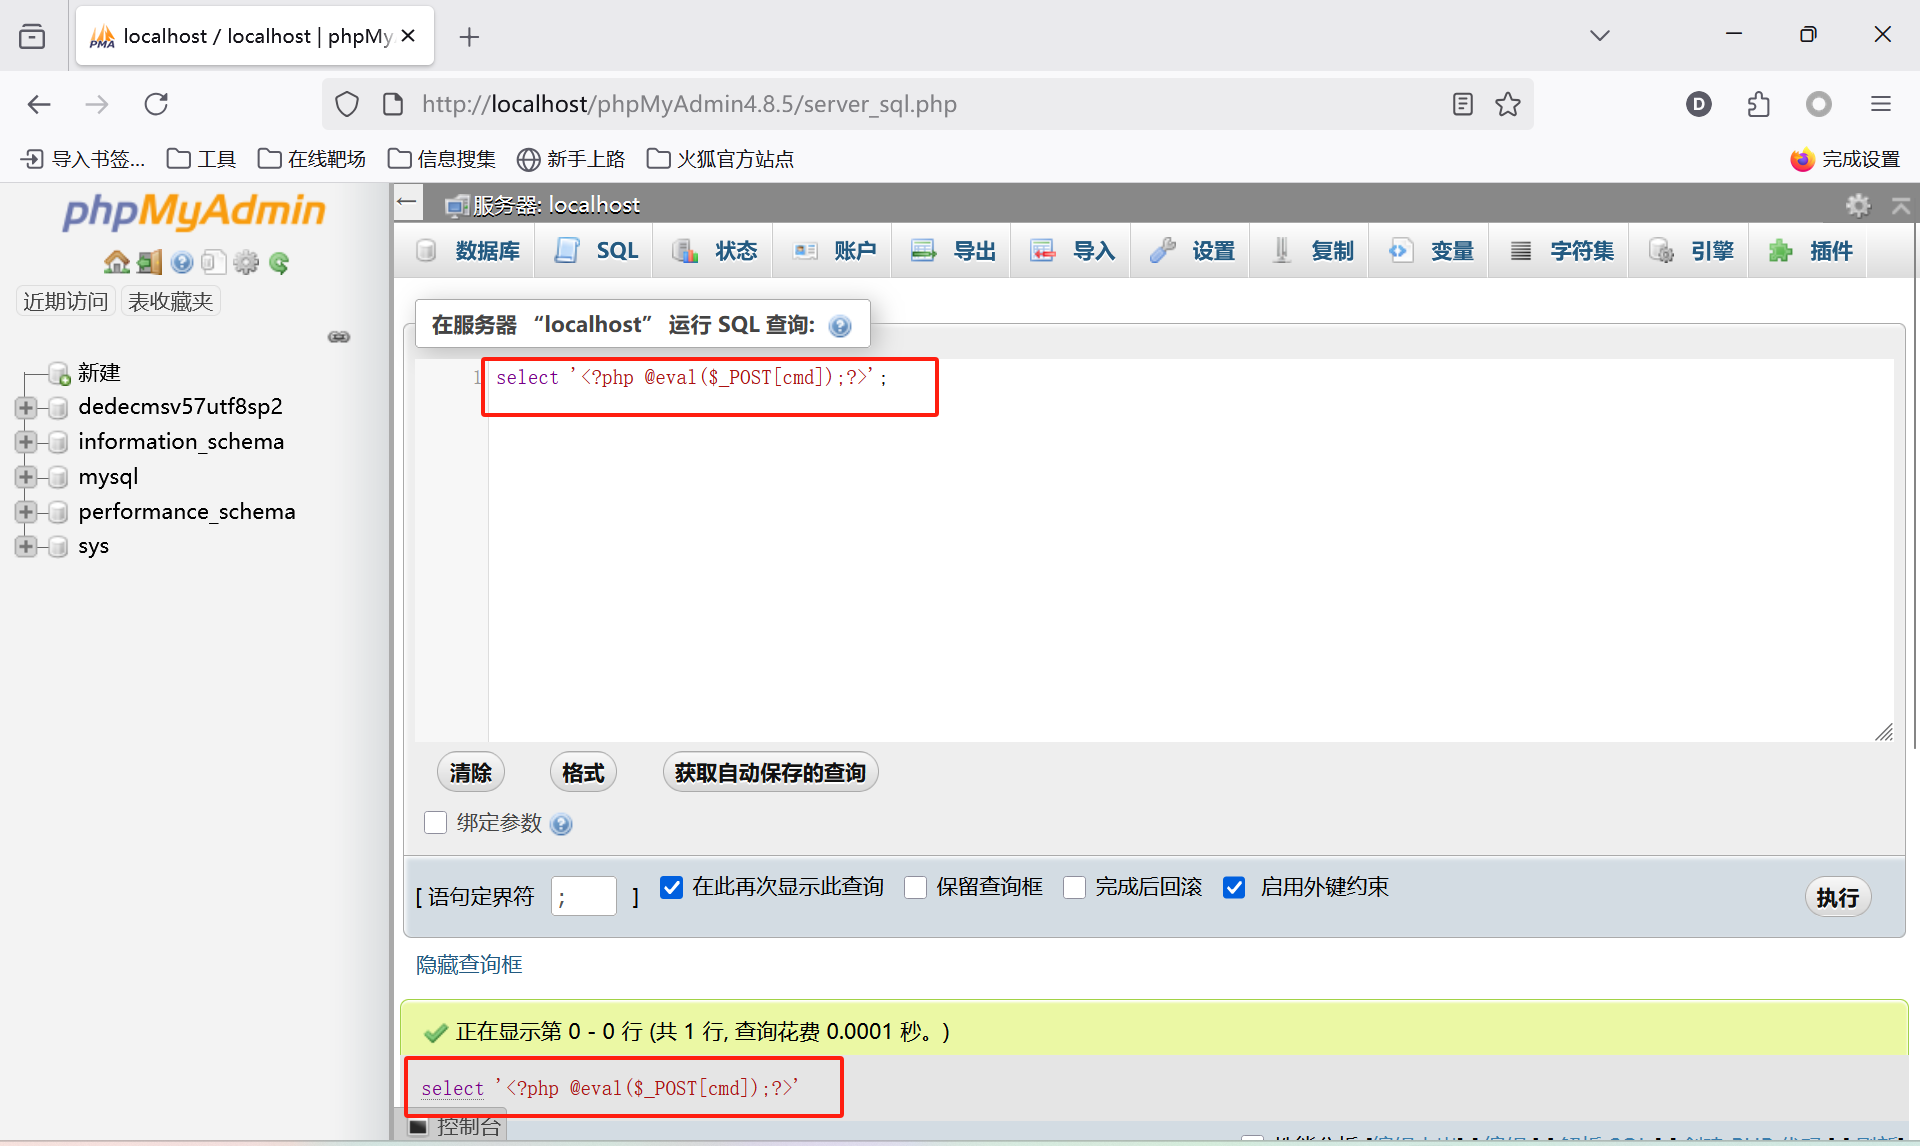Open the phpMyAdmin home icon
The width and height of the screenshot is (1920, 1146).
pyautogui.click(x=117, y=262)
